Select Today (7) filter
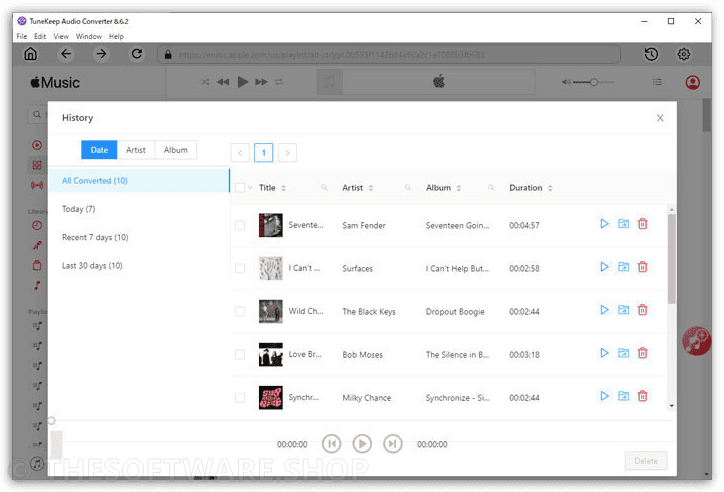724x492 pixels. pyautogui.click(x=139, y=209)
